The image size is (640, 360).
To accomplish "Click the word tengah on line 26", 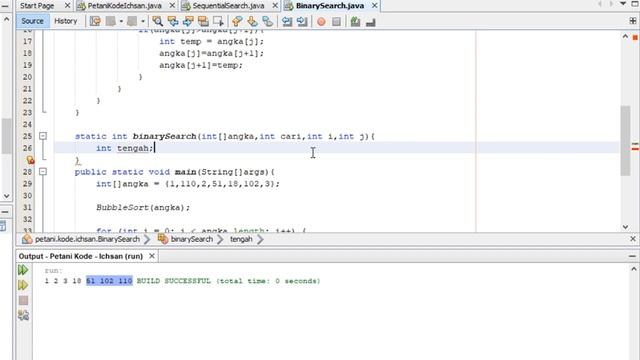I will pyautogui.click(x=133, y=148).
